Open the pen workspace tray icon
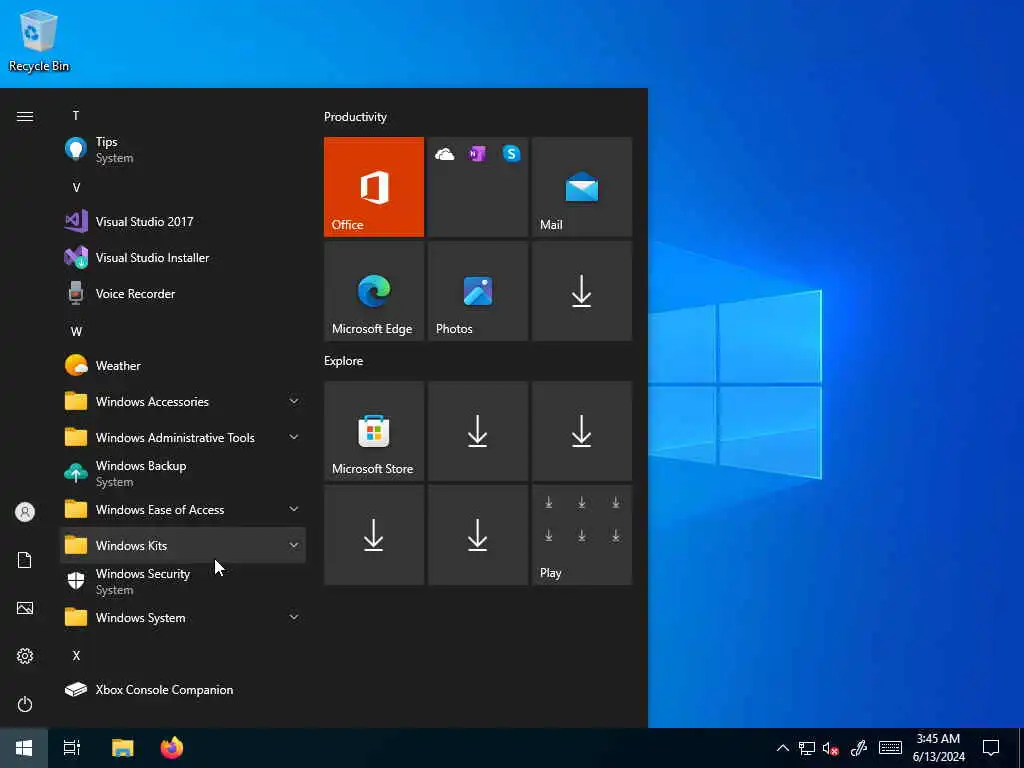This screenshot has height=768, width=1024. pyautogui.click(x=858, y=748)
